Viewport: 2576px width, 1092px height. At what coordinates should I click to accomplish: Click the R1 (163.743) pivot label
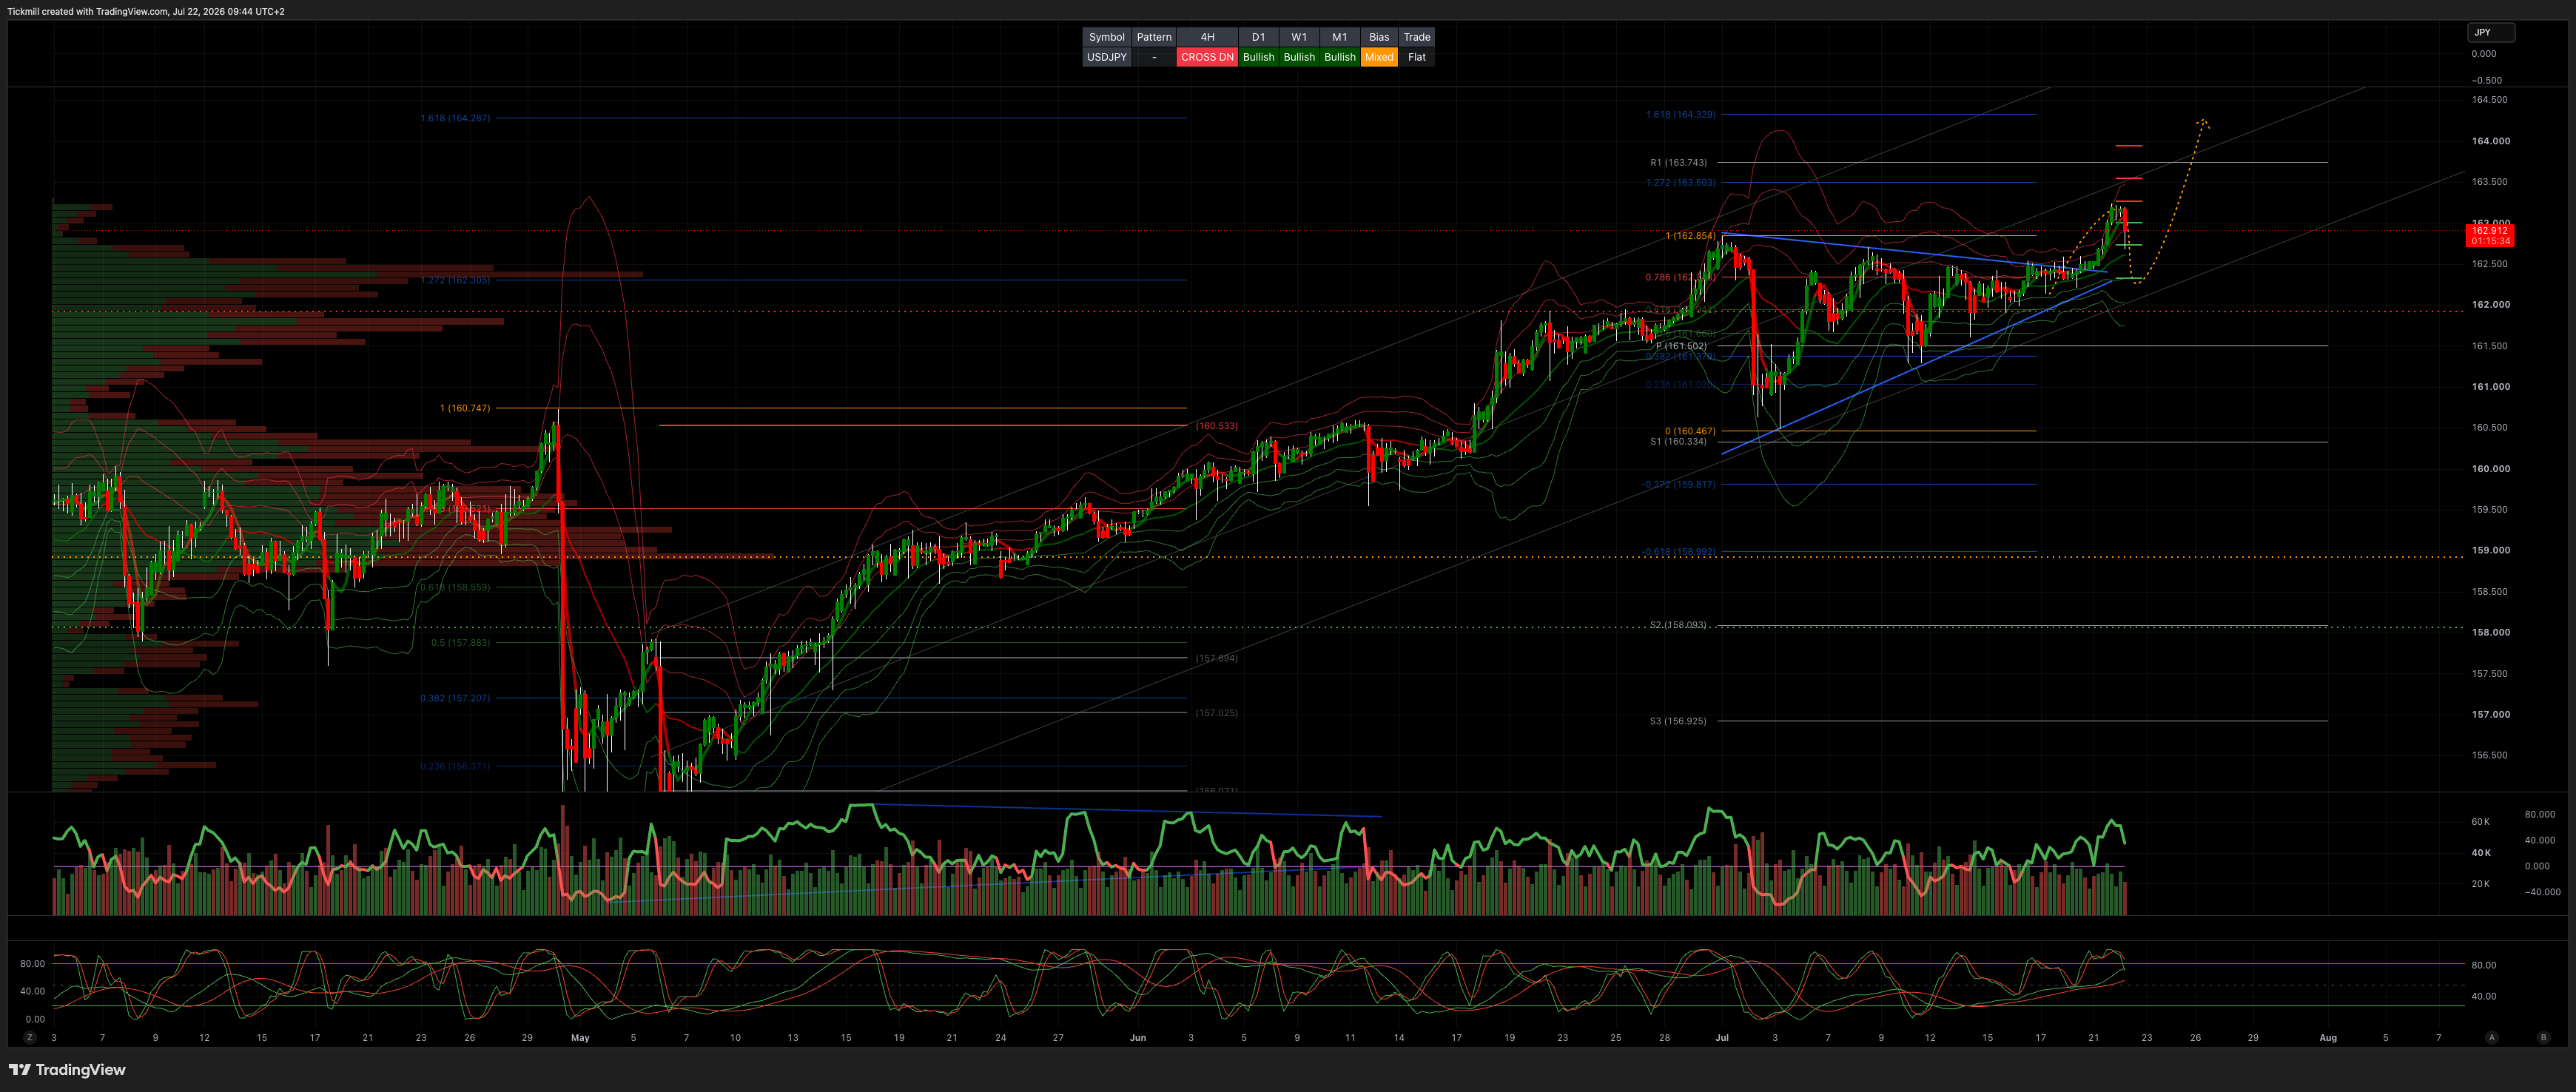(x=1679, y=162)
